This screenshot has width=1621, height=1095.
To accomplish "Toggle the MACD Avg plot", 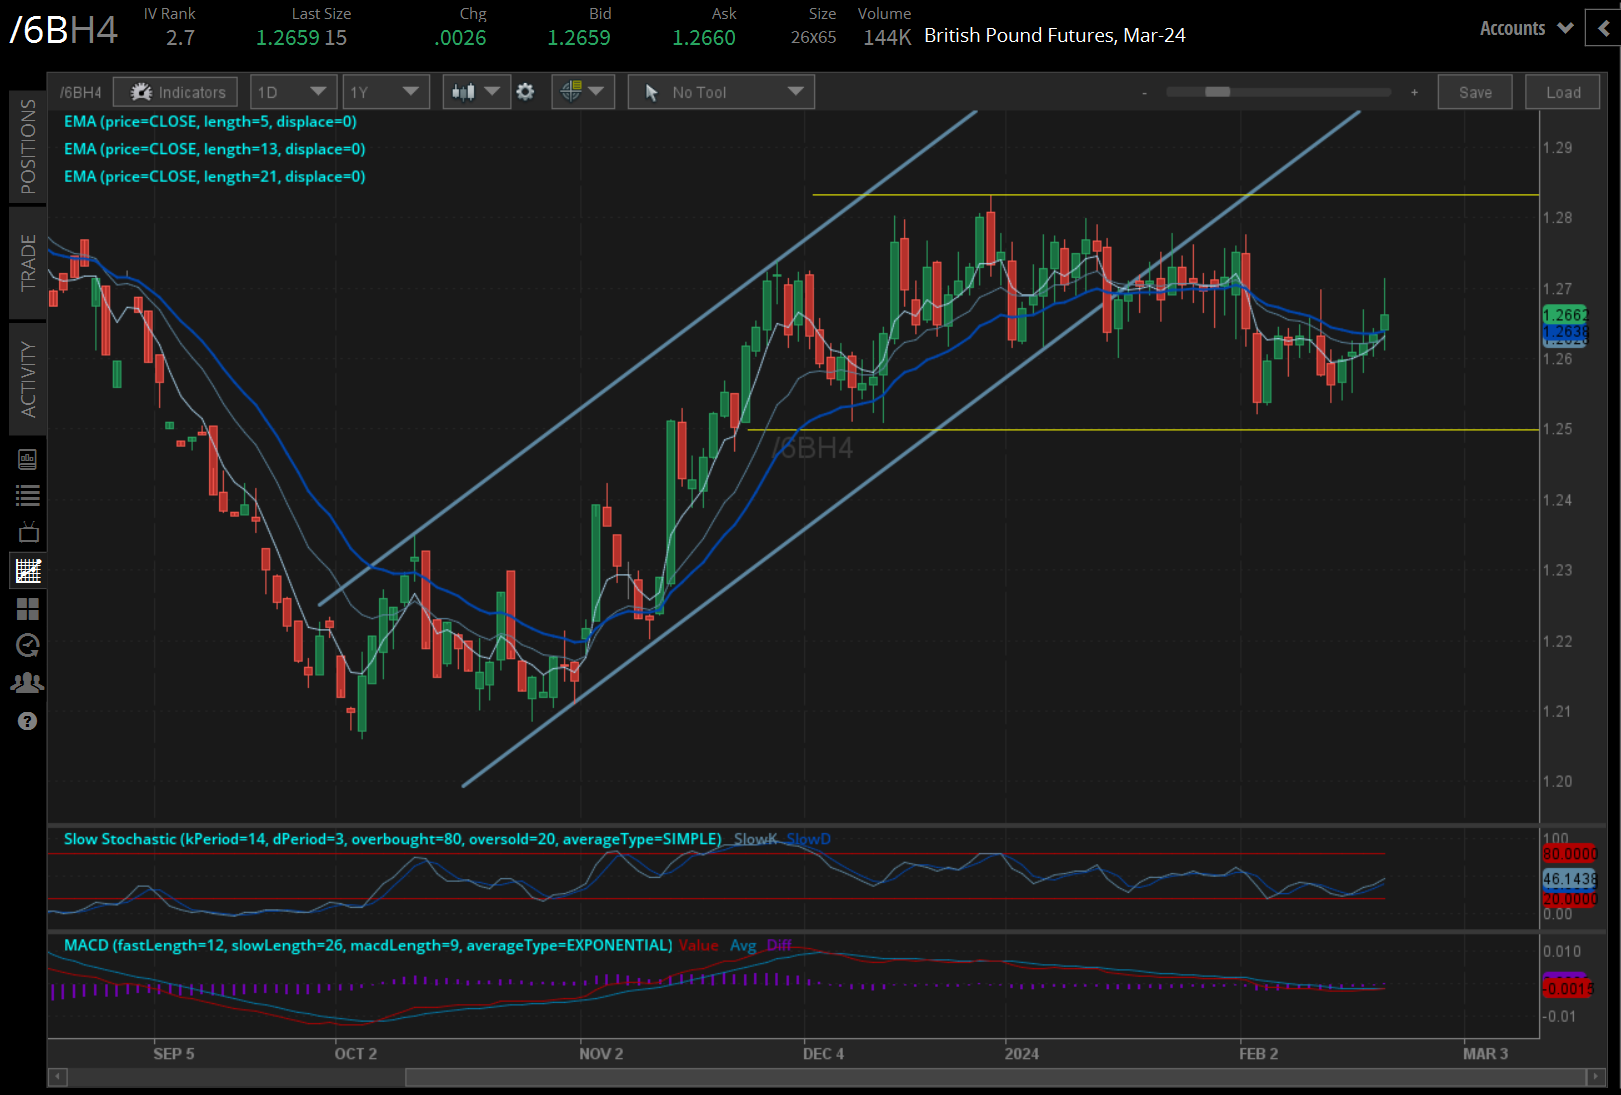I will 744,945.
